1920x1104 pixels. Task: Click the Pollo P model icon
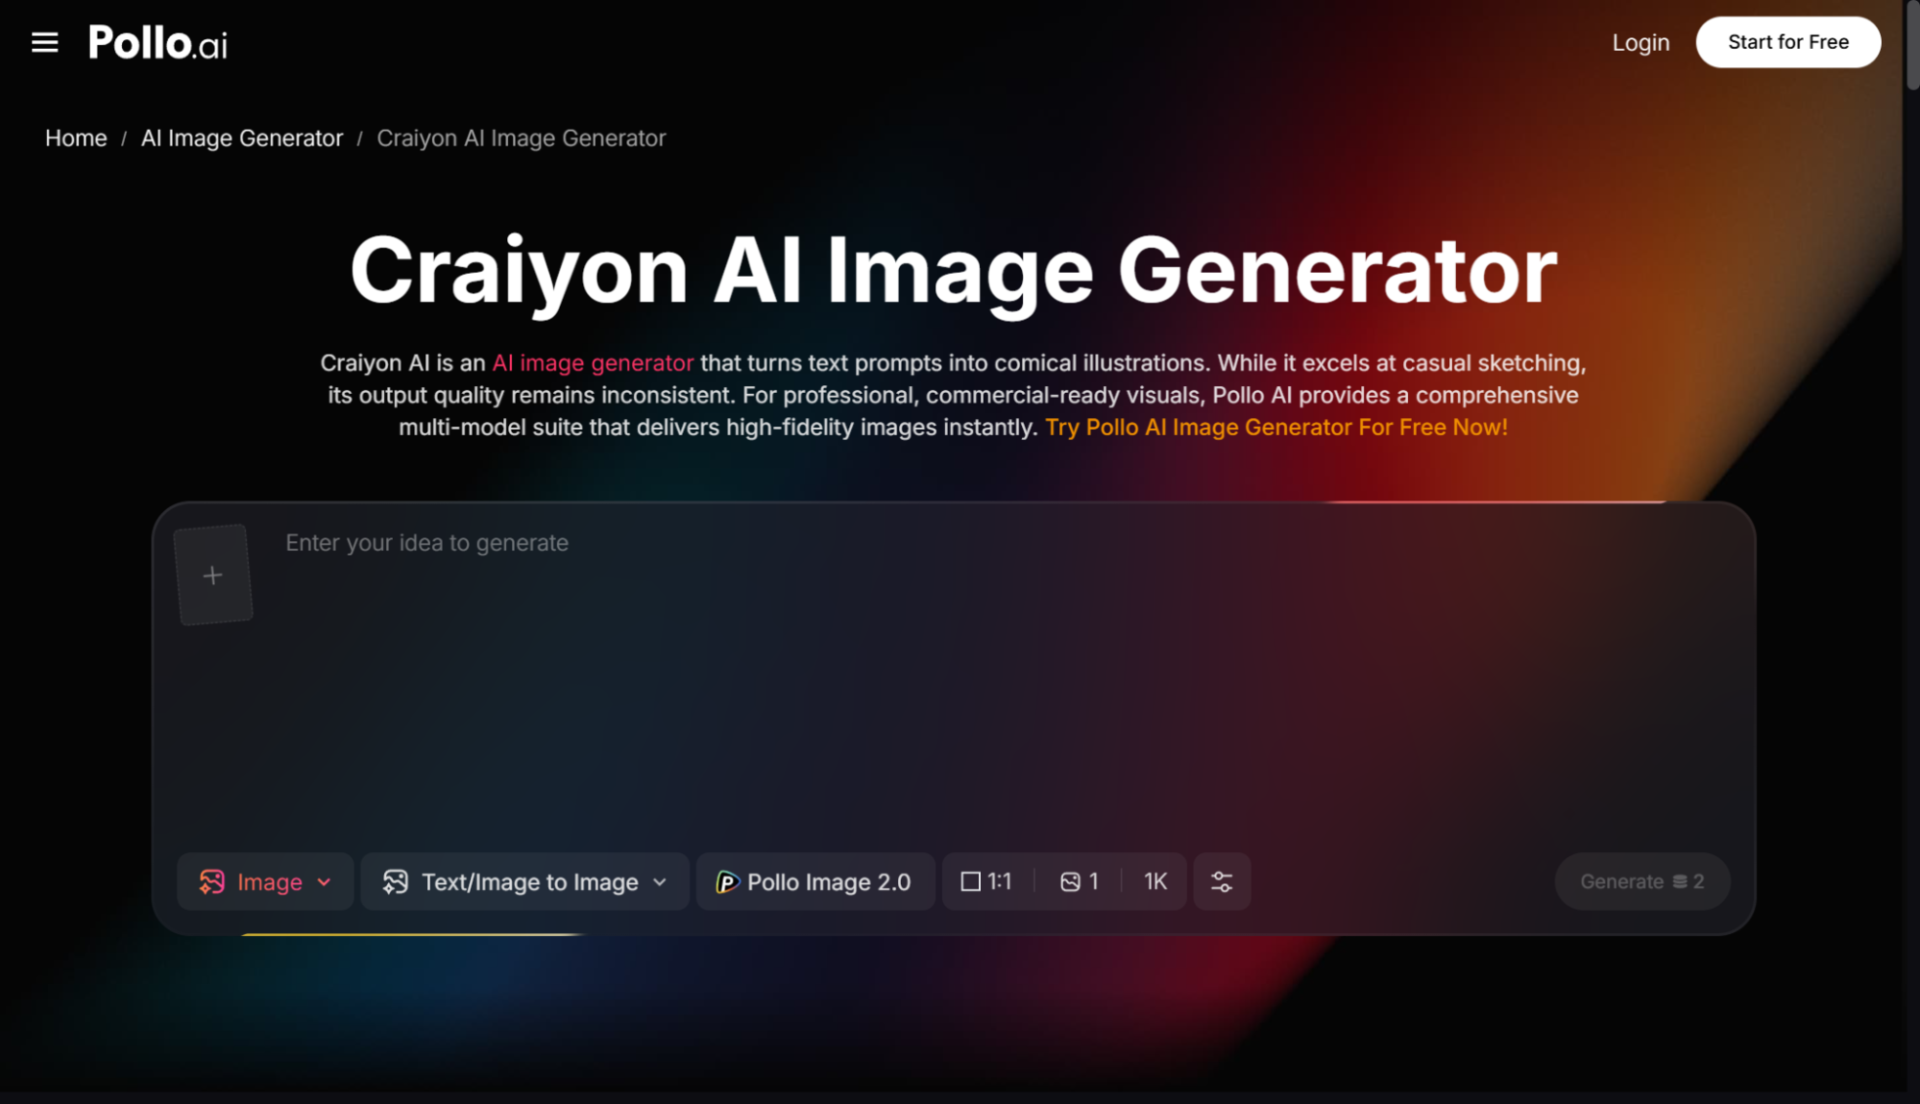tap(727, 882)
